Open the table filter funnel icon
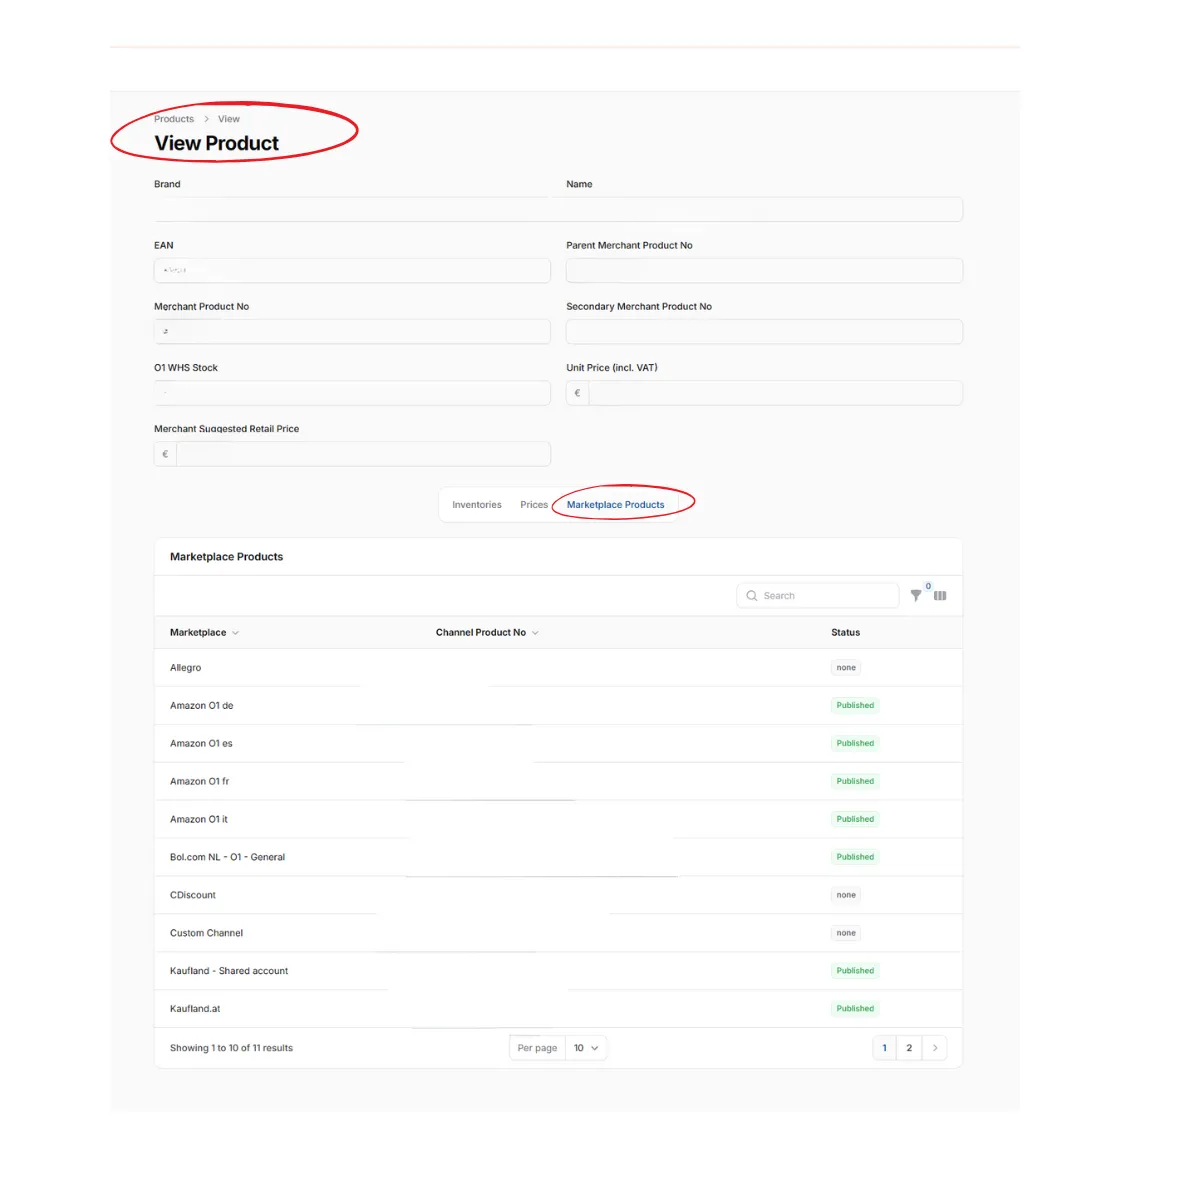The image size is (1200, 1200). pyautogui.click(x=916, y=596)
